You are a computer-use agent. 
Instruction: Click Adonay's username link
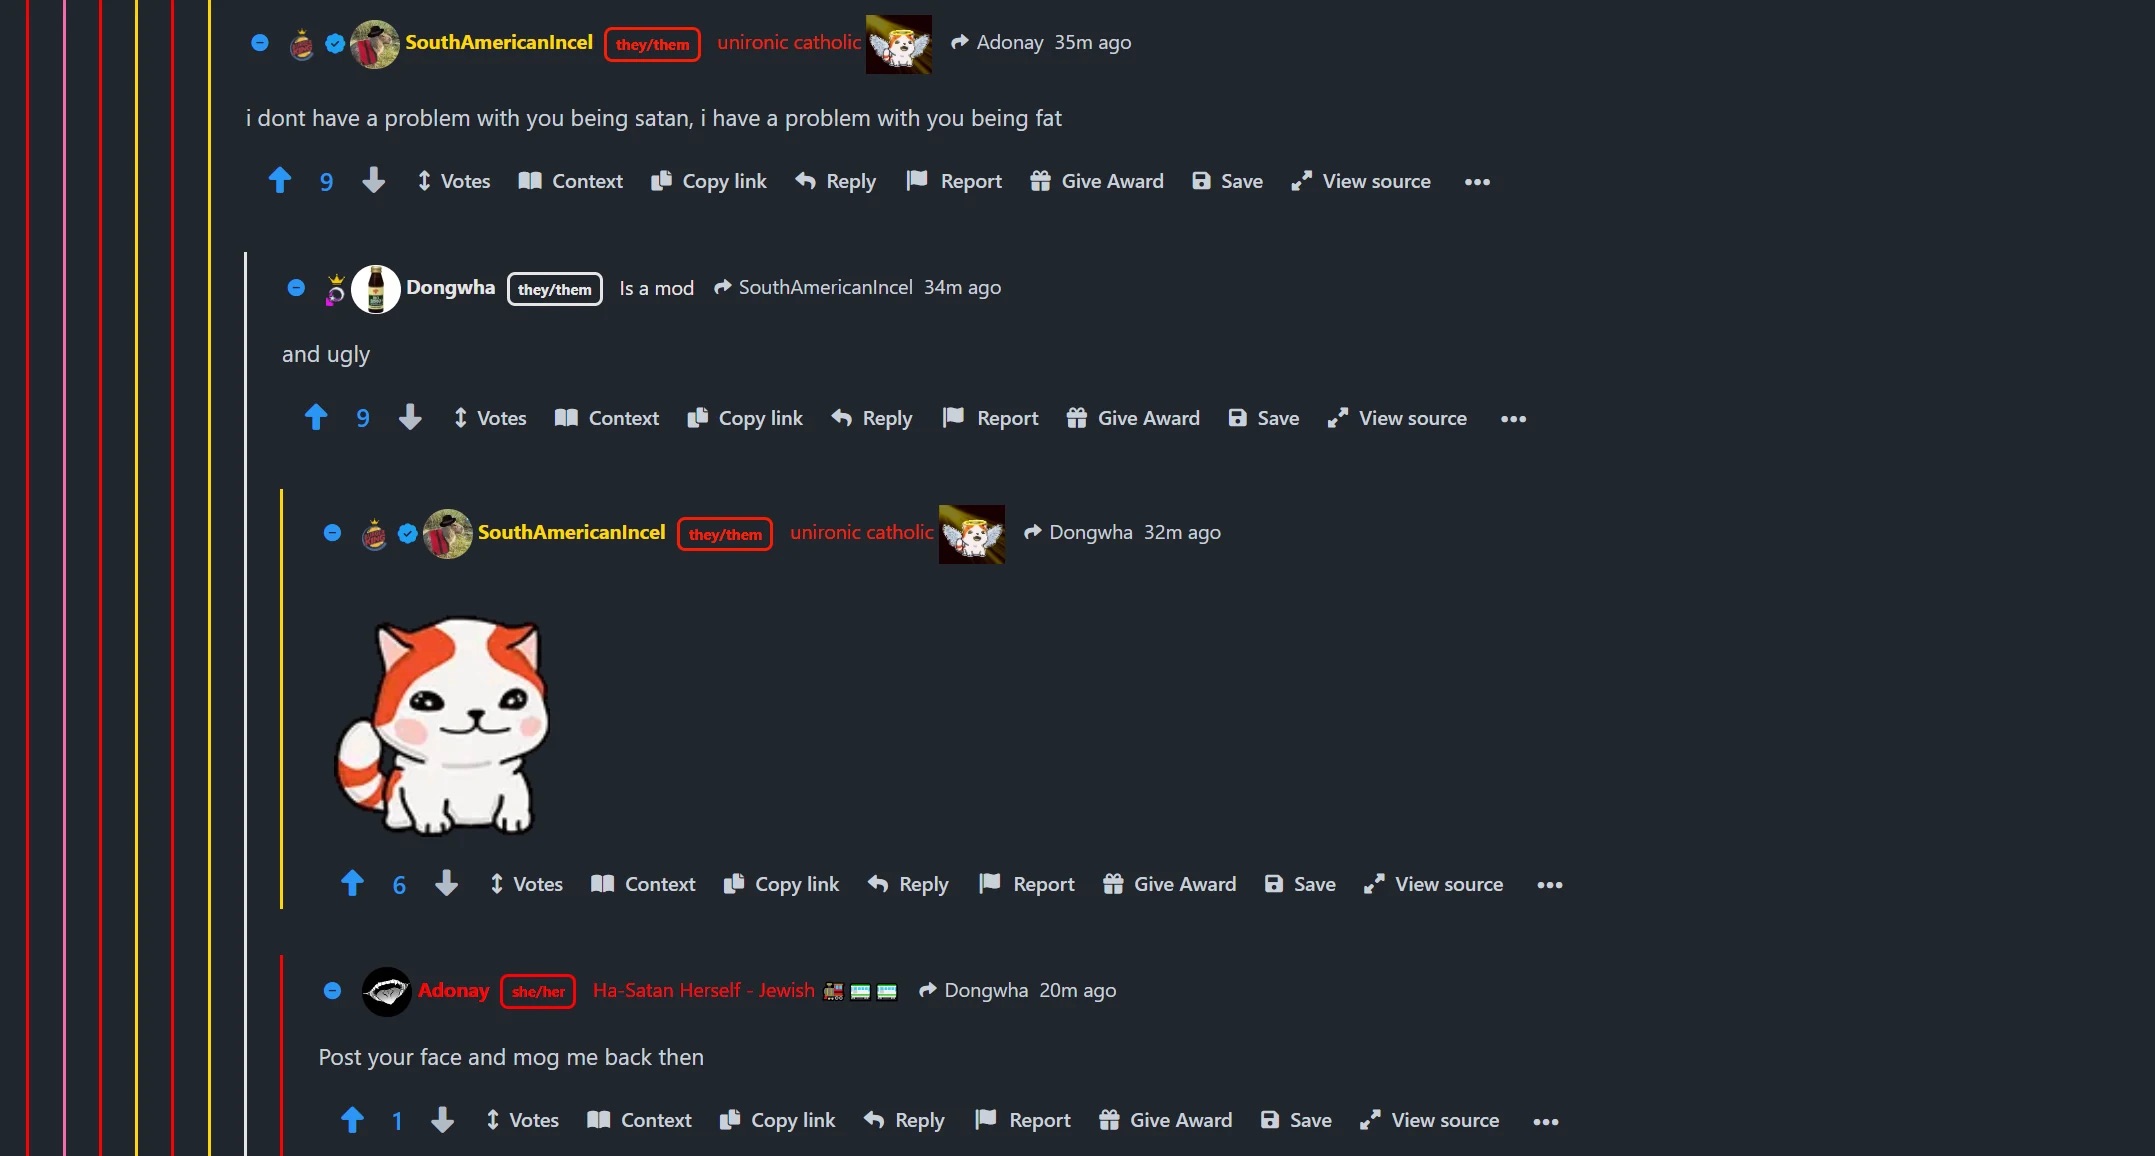454,991
